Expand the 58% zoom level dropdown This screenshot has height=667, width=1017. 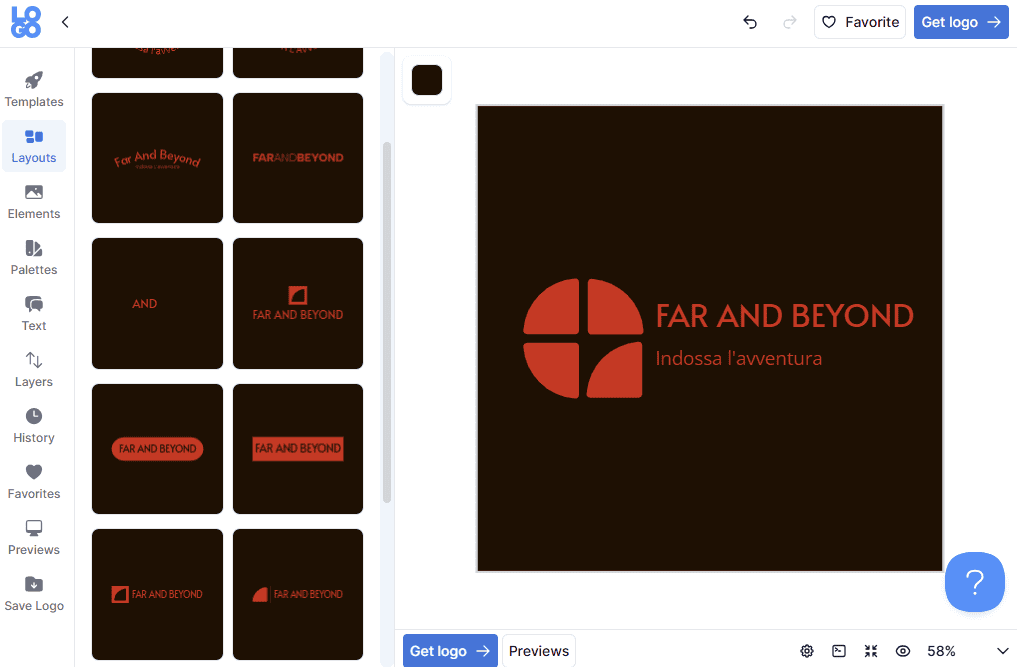coord(1002,651)
